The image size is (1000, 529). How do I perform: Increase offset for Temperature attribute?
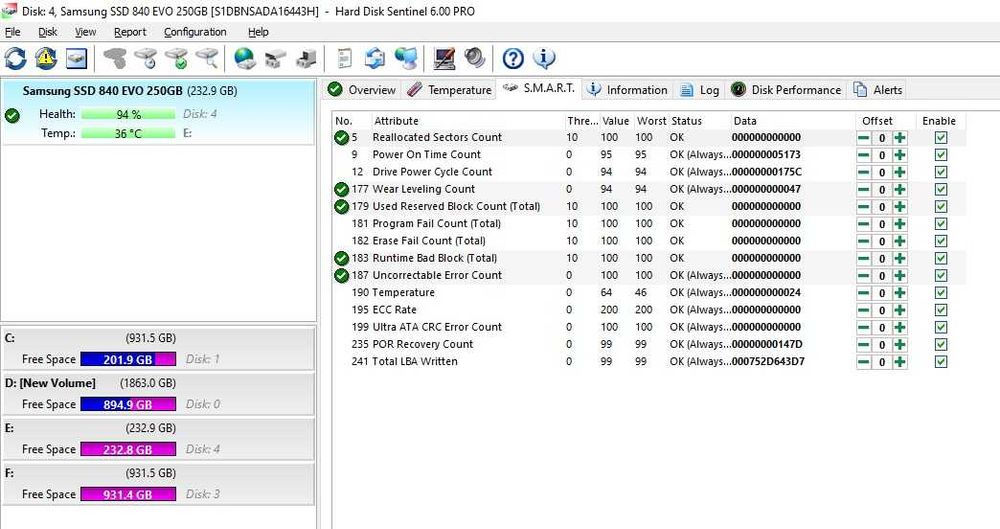click(x=900, y=293)
